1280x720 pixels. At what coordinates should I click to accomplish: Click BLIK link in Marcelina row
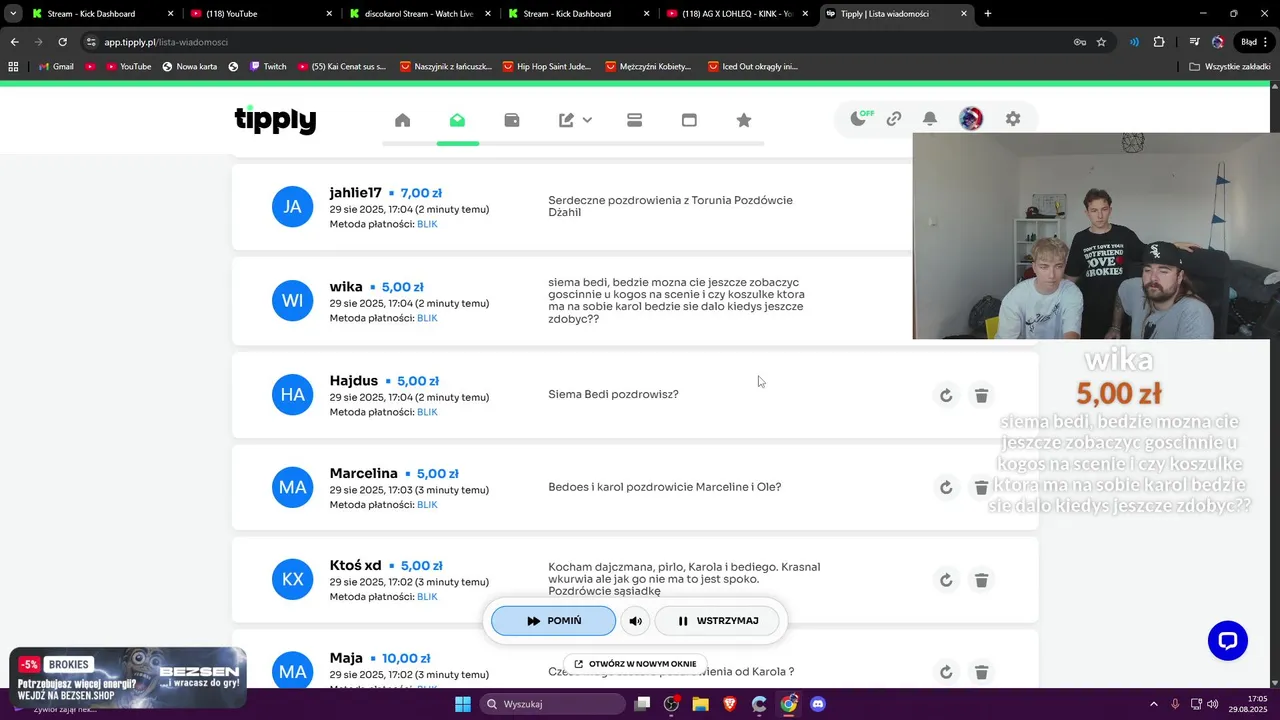tap(427, 505)
